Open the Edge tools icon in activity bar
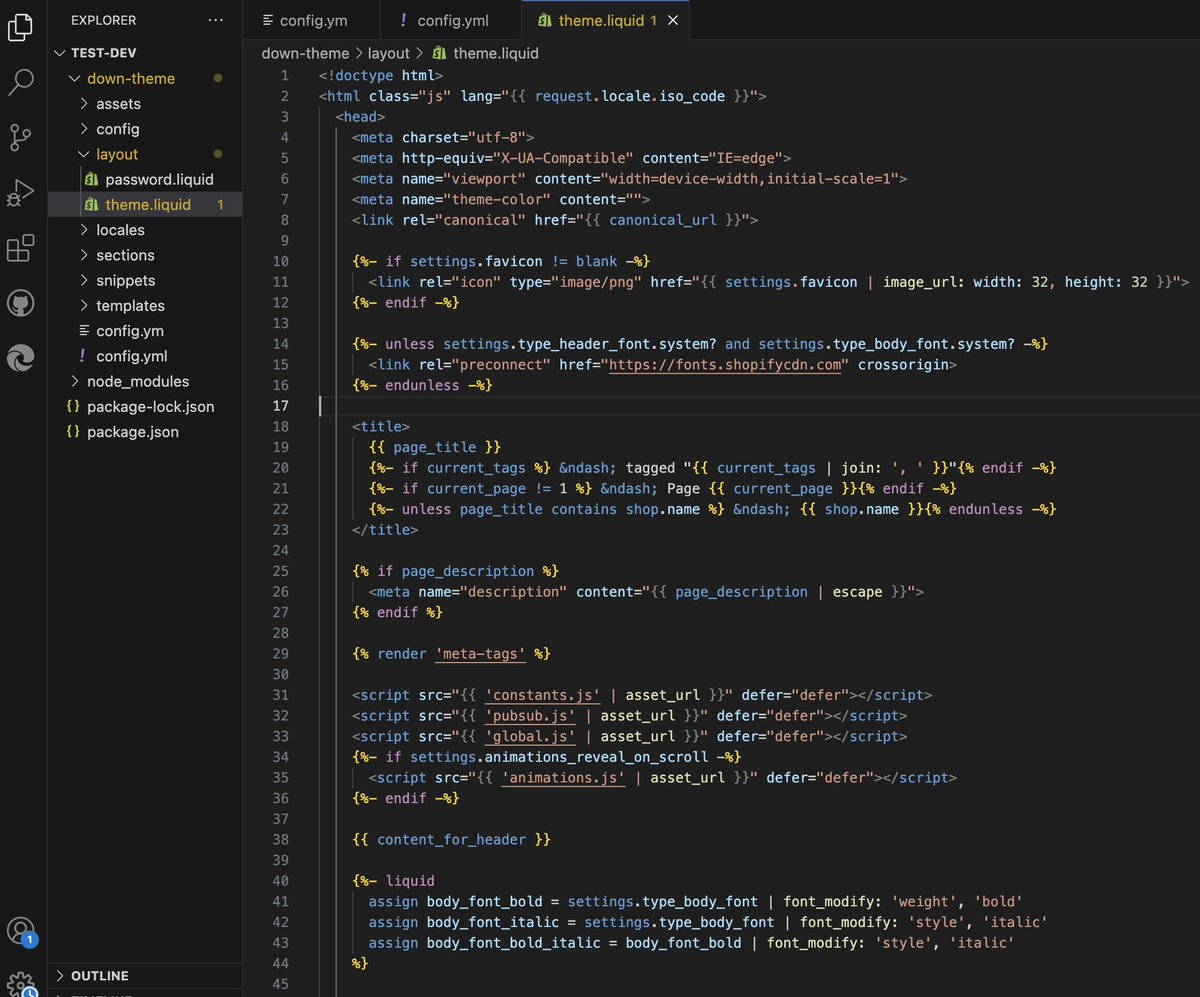This screenshot has width=1200, height=997. coord(21,358)
